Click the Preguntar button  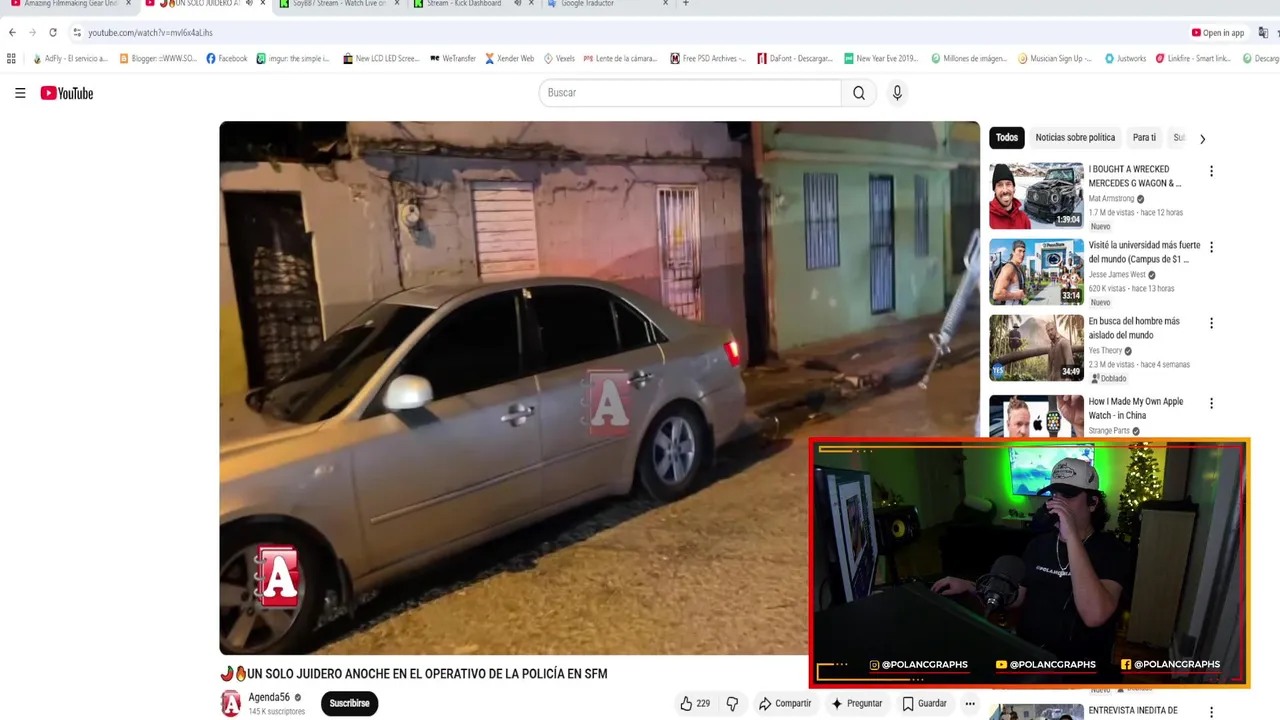pyautogui.click(x=857, y=703)
